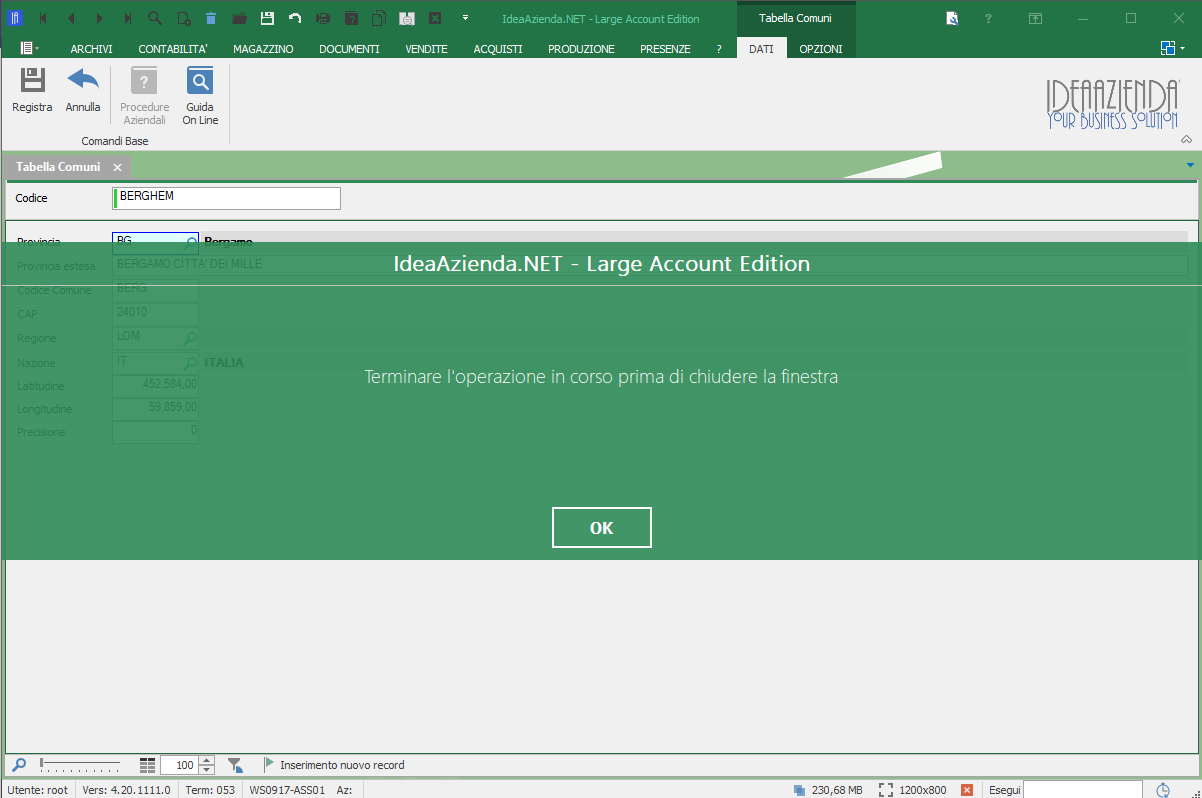Open the CONTABILITA' menu
Image resolution: width=1202 pixels, height=798 pixels.
pyautogui.click(x=173, y=49)
